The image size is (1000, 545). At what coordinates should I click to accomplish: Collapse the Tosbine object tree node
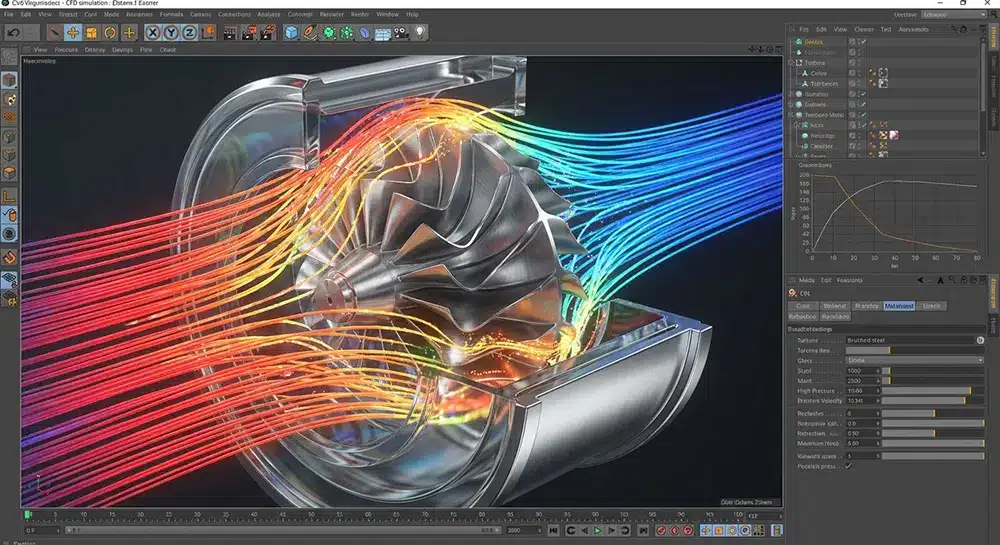[x=791, y=63]
